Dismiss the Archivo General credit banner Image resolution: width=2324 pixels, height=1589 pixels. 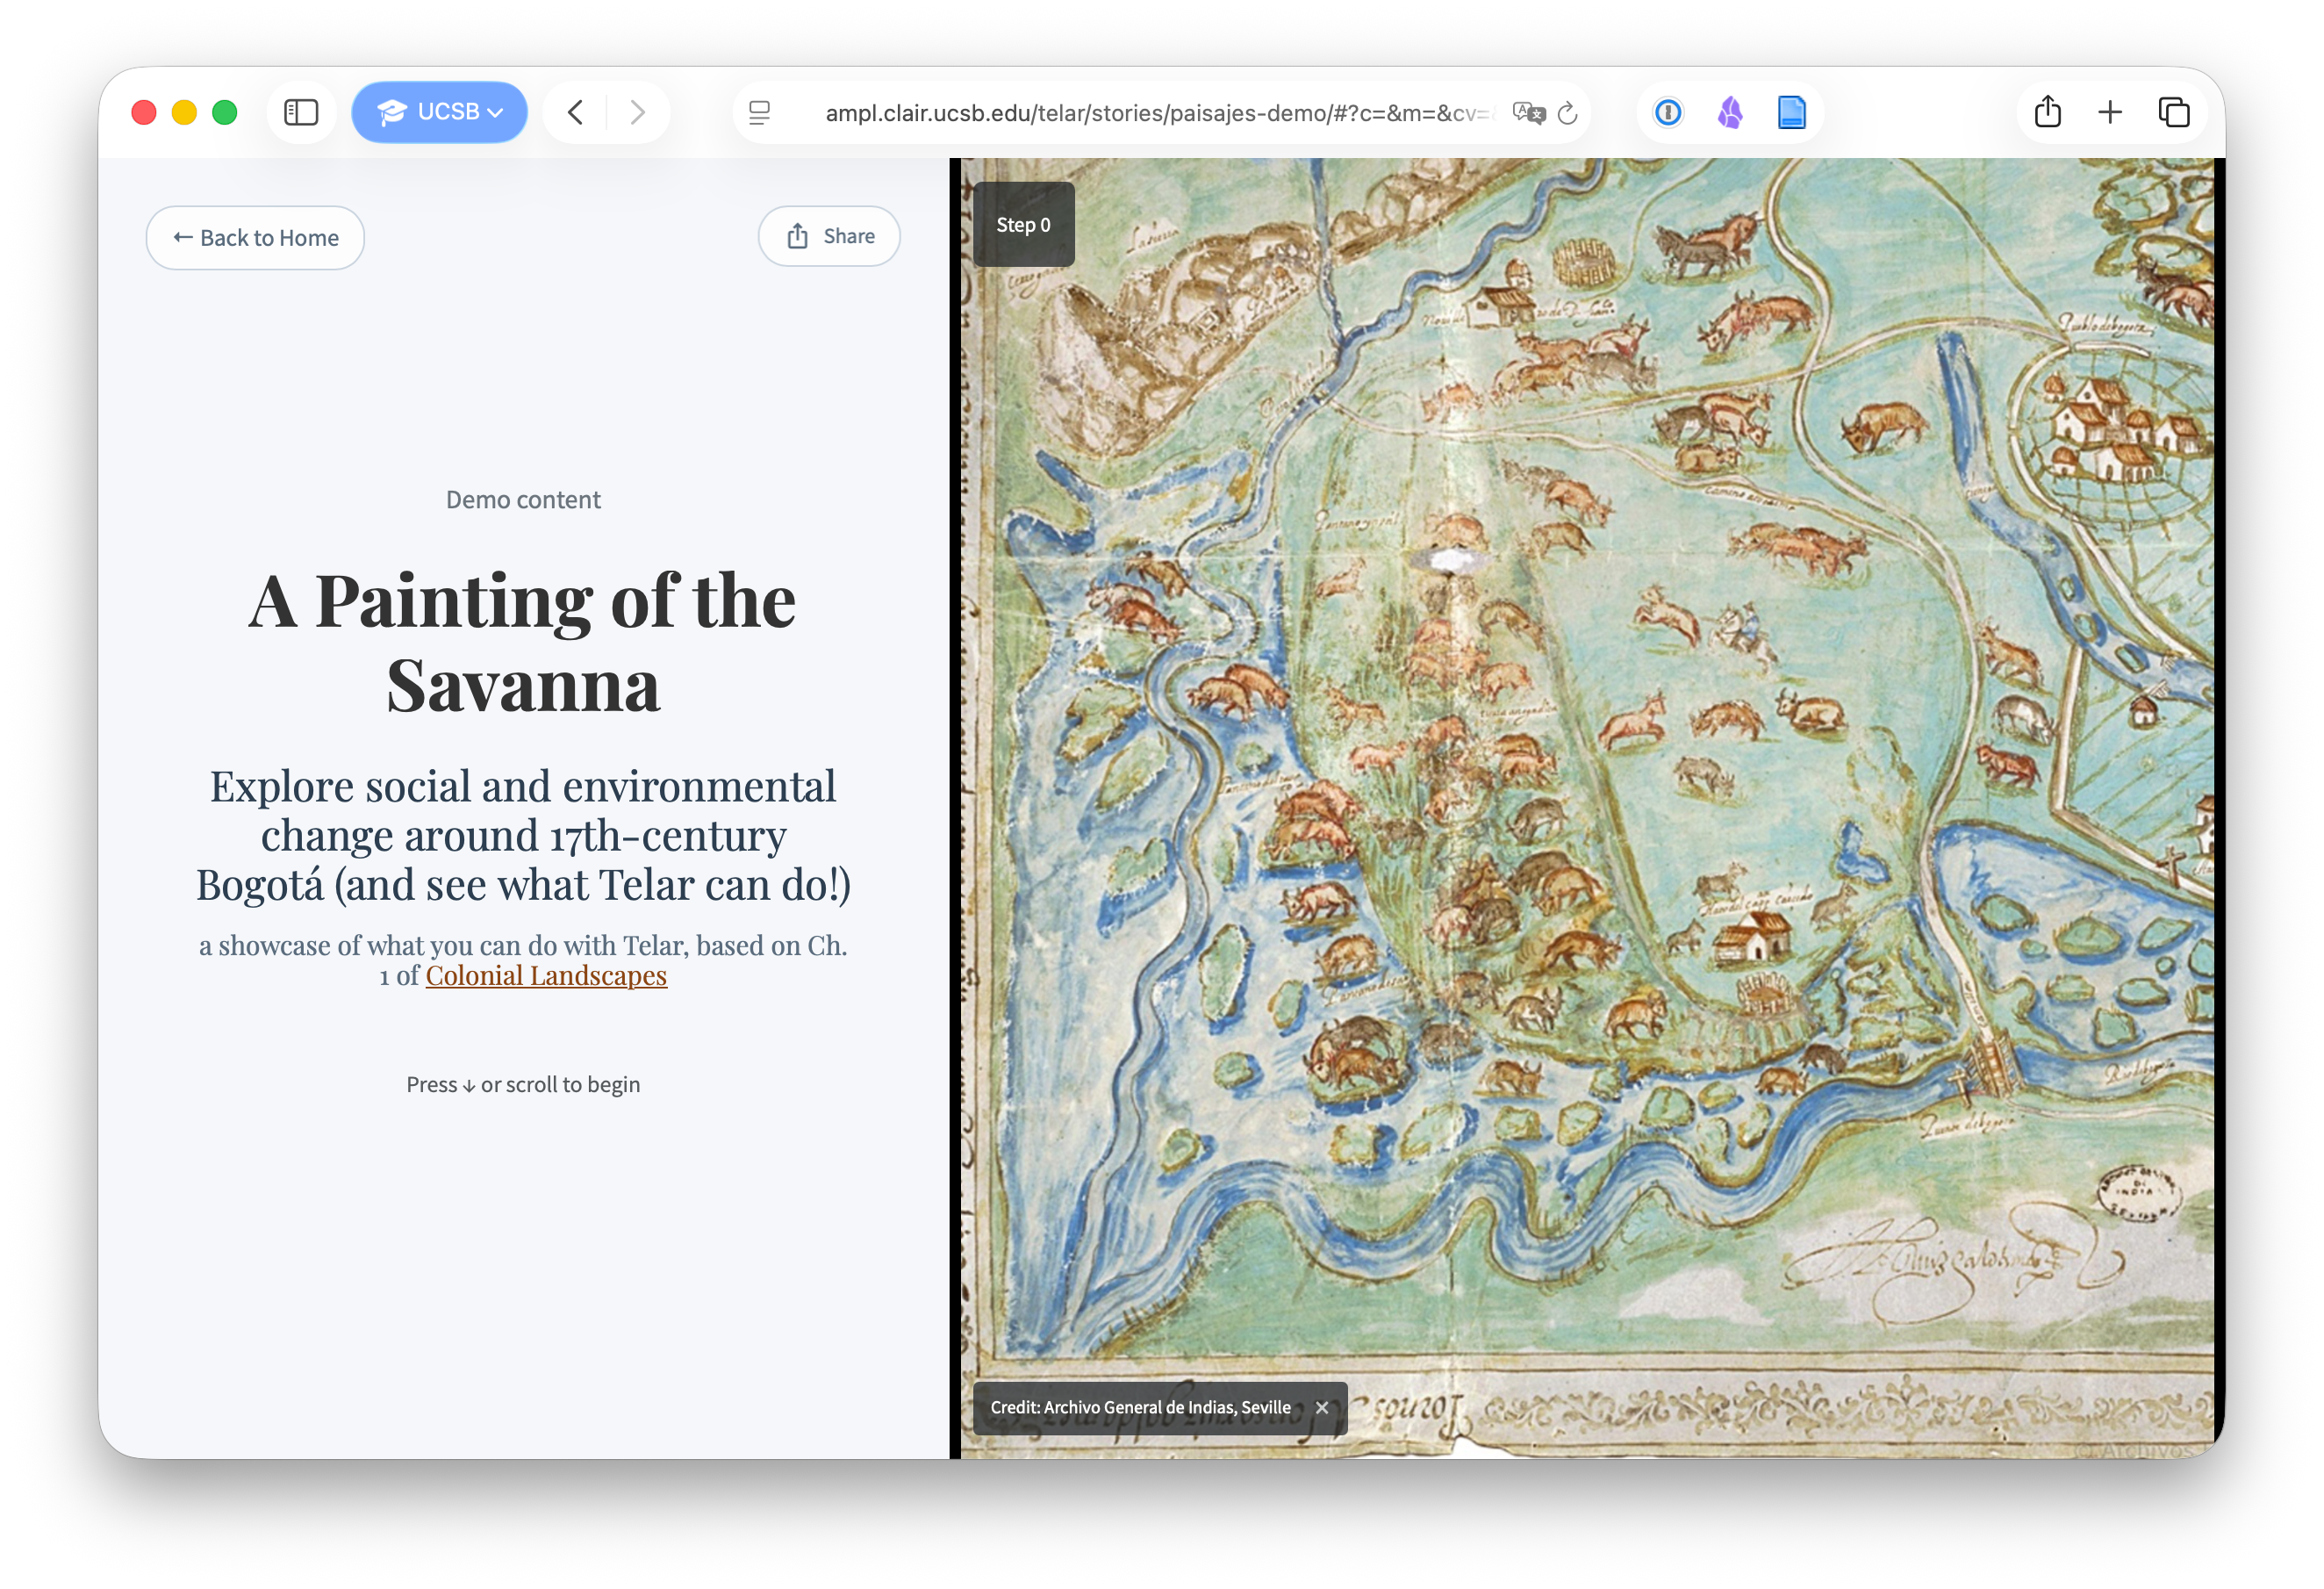point(1322,1407)
